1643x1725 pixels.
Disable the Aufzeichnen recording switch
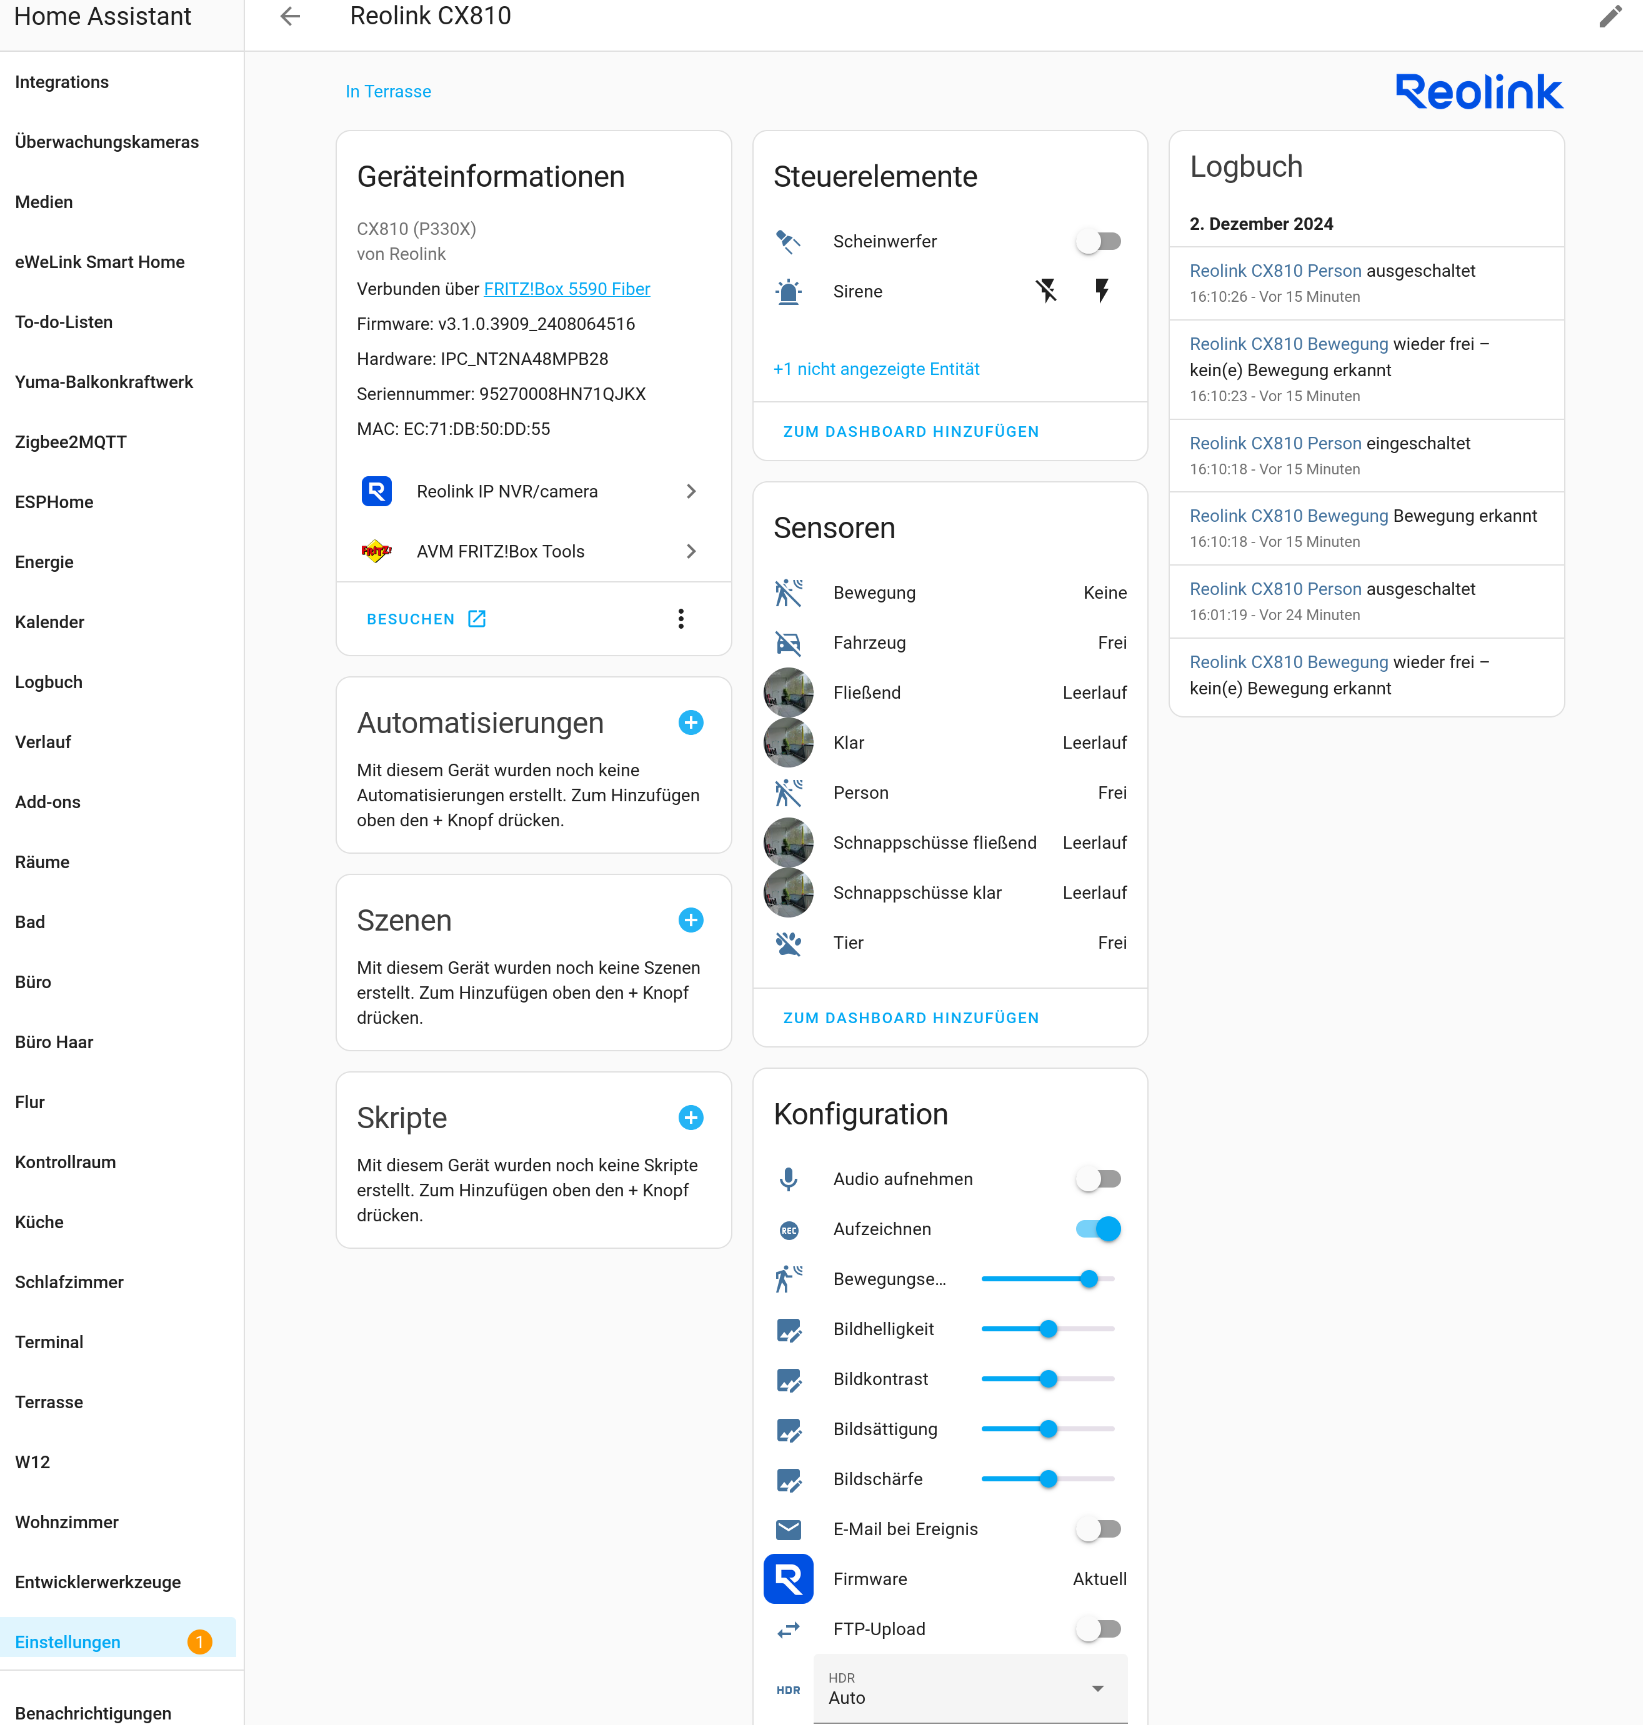click(x=1098, y=1229)
